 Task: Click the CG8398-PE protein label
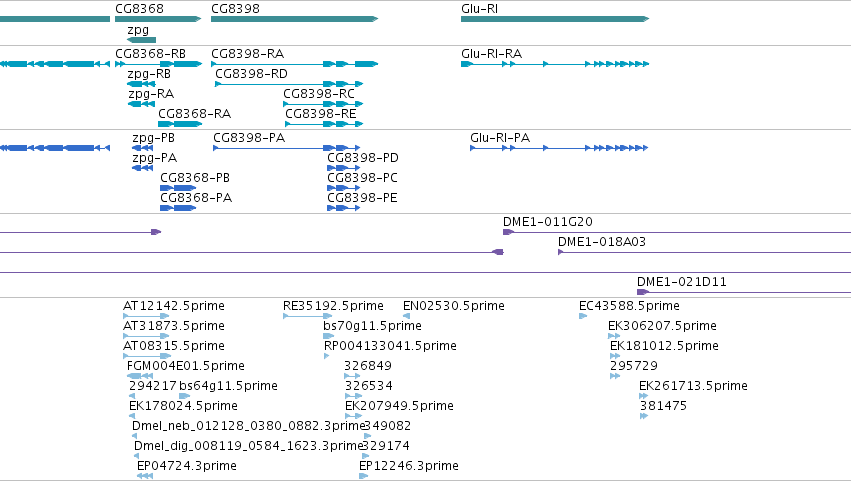tap(362, 198)
